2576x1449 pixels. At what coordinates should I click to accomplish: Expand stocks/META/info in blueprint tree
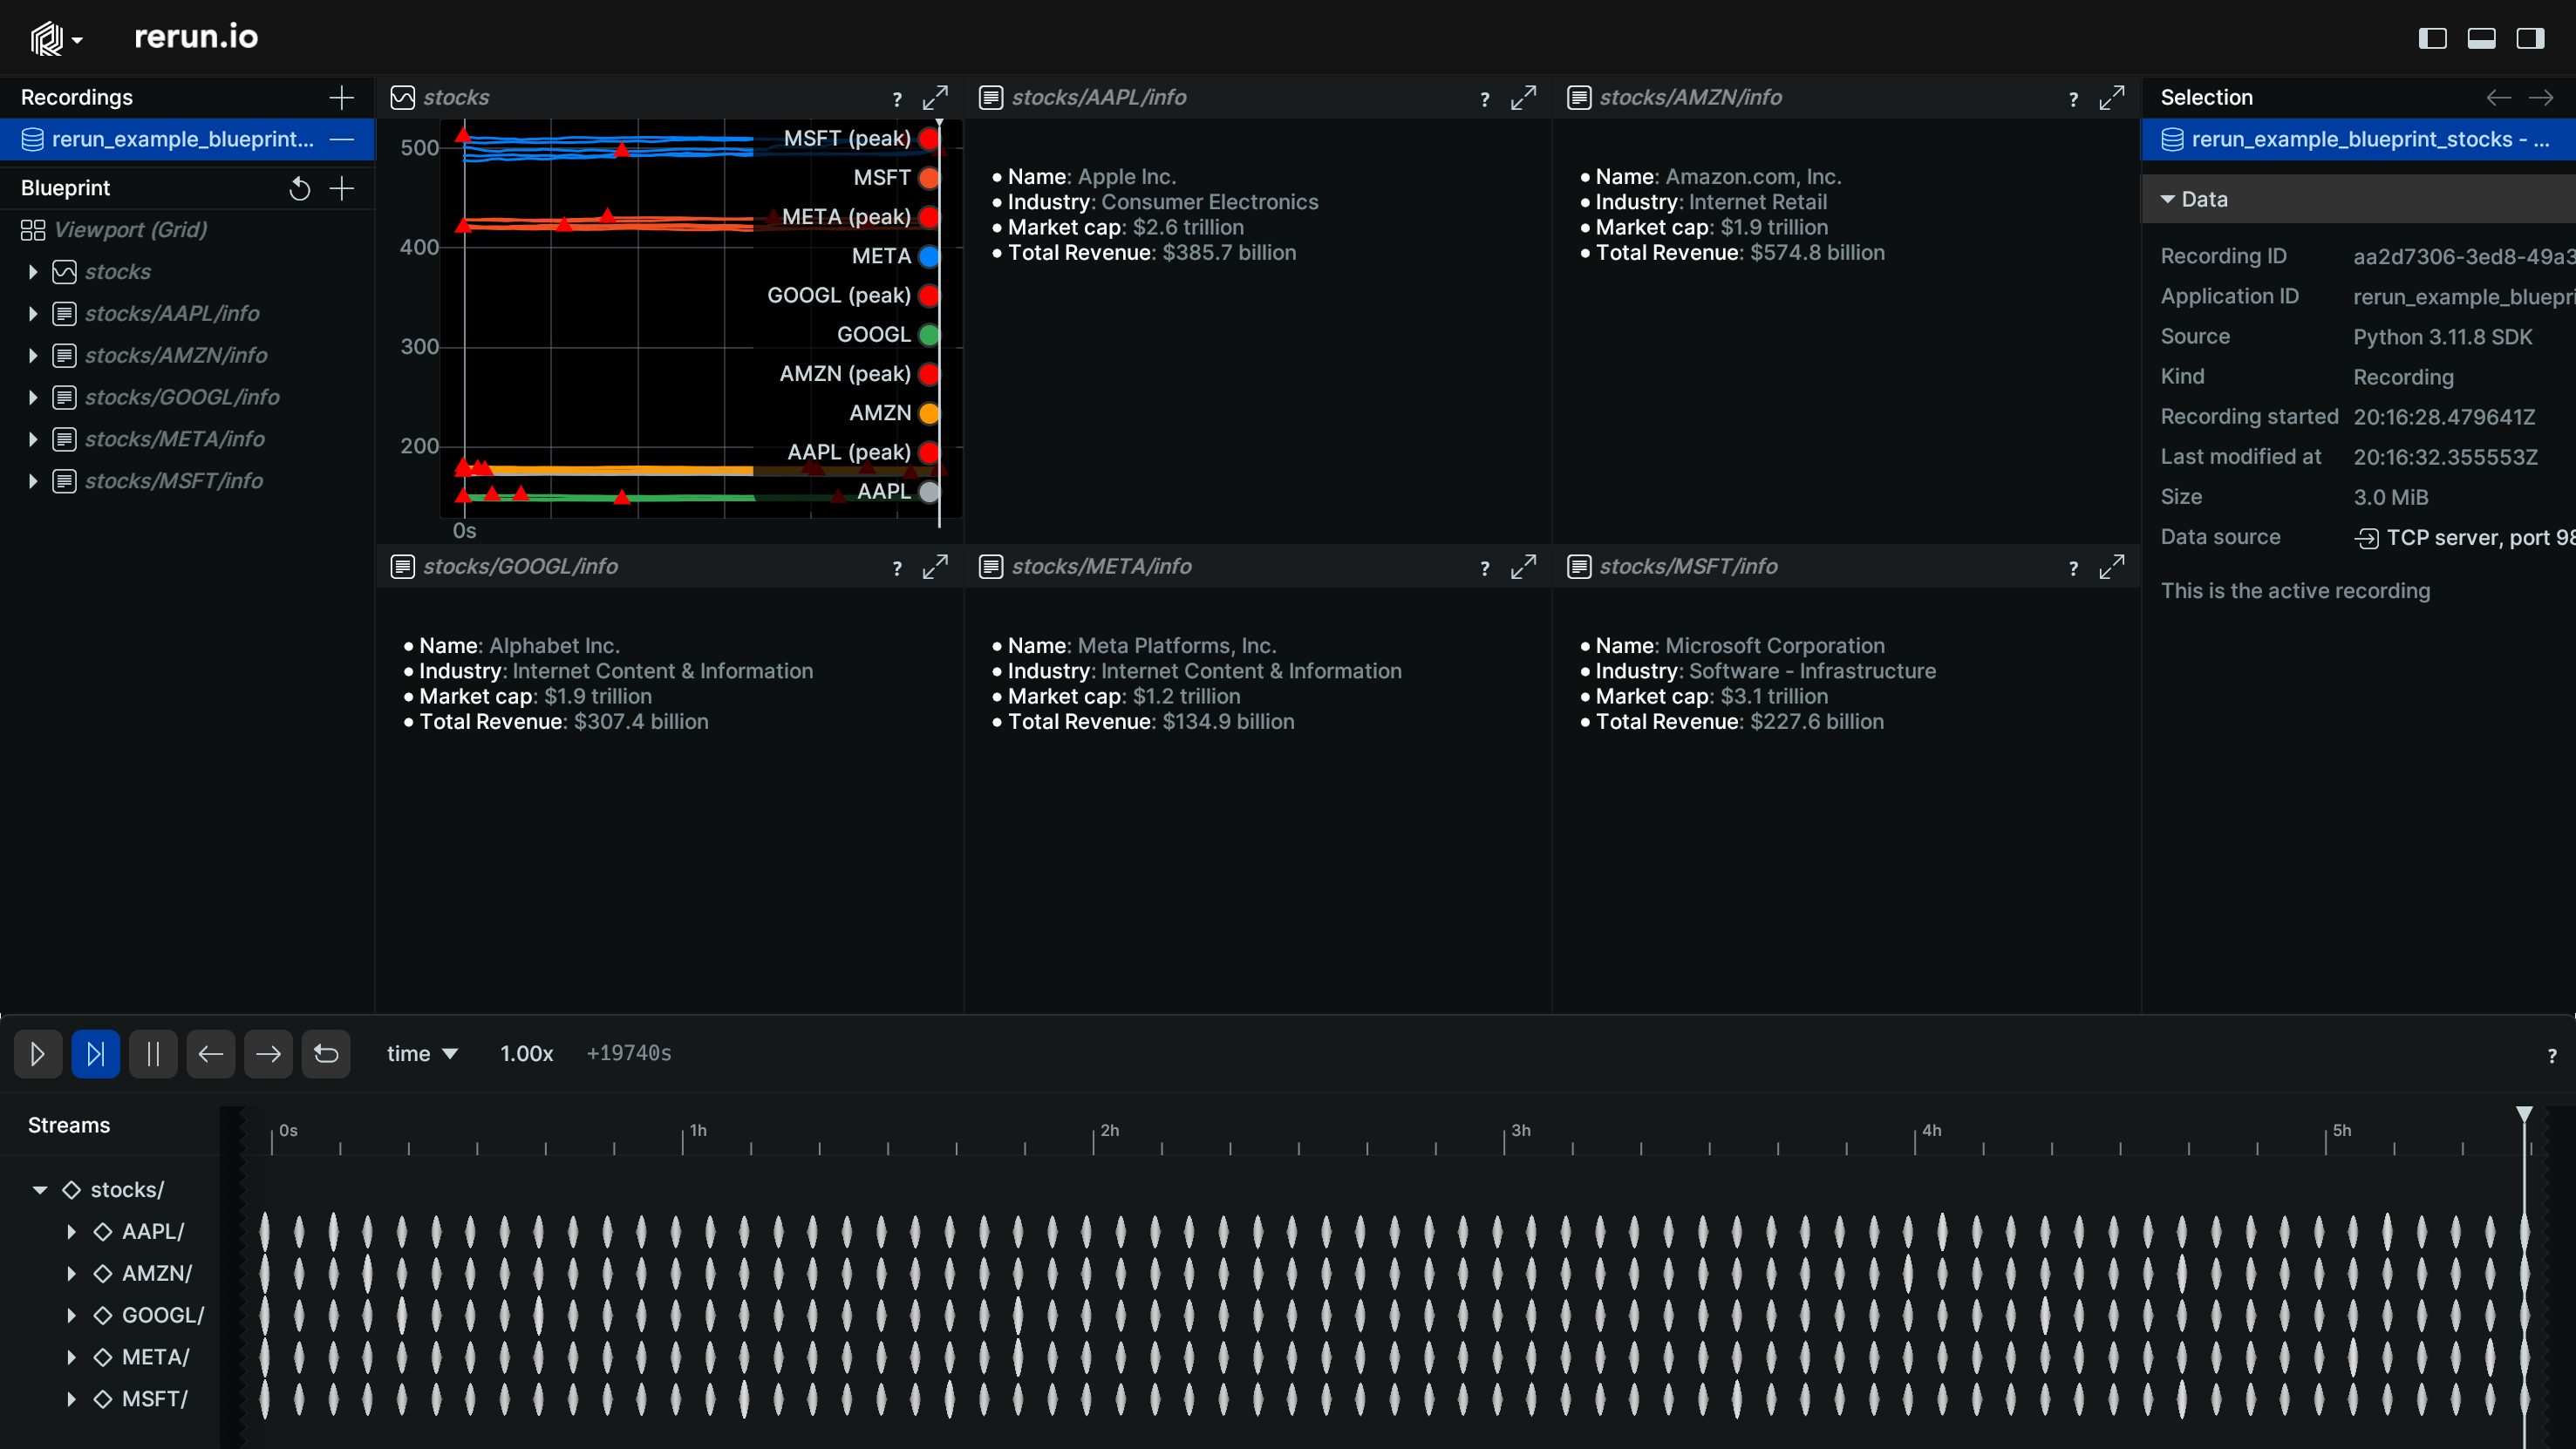[x=33, y=440]
